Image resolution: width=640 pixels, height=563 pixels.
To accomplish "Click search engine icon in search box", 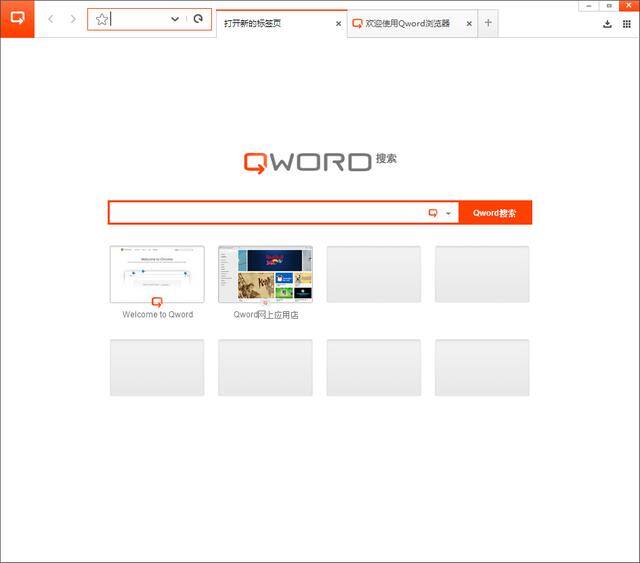I will (433, 213).
